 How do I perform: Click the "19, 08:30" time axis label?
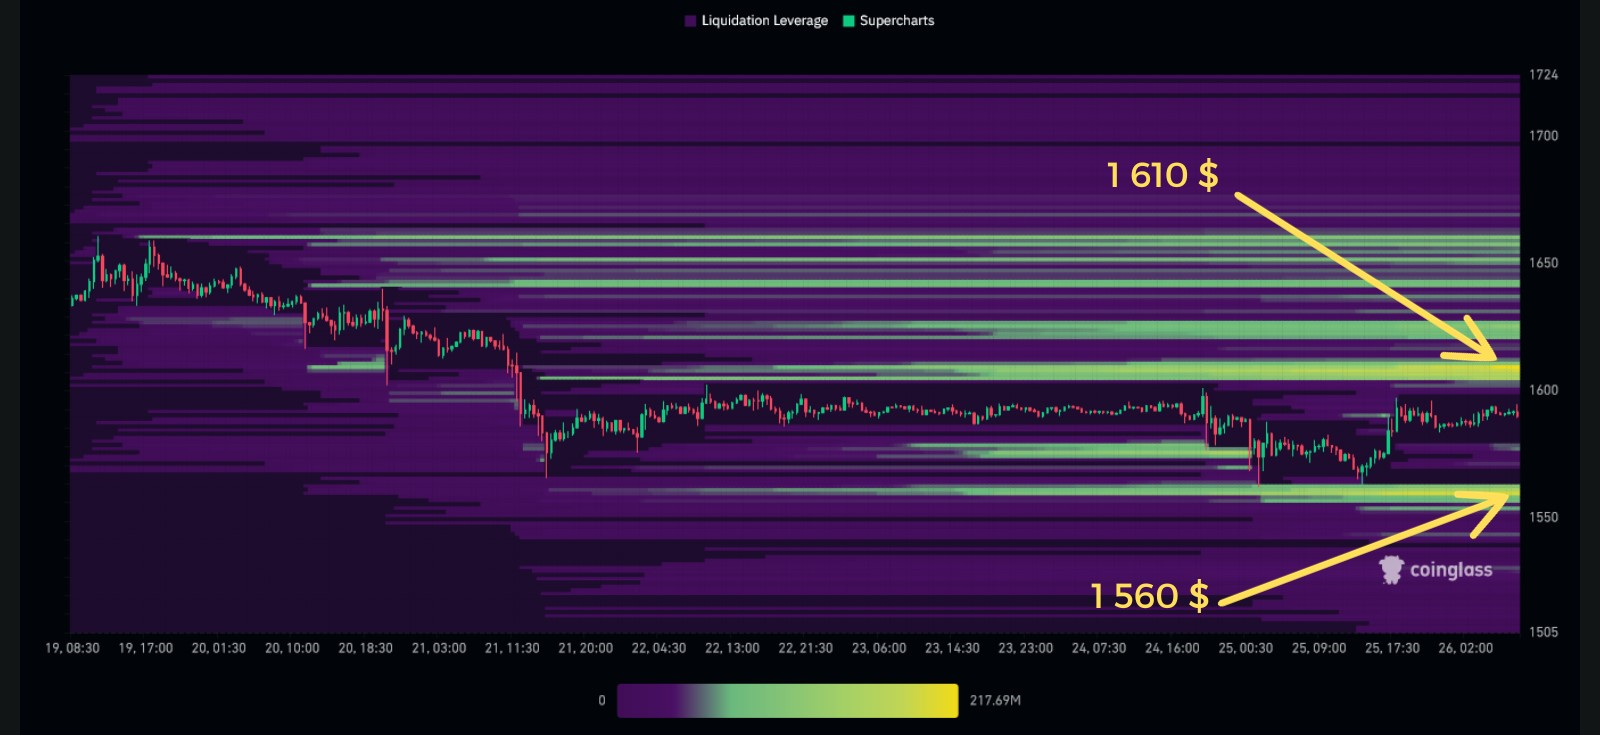72,648
